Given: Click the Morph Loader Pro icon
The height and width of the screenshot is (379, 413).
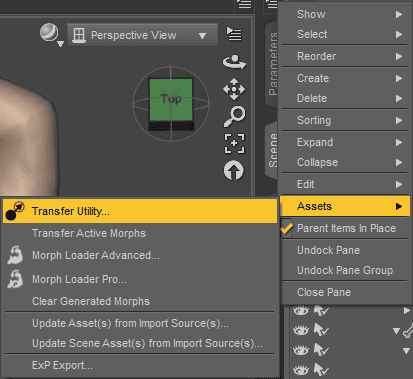Looking at the screenshot, I should pos(15,279).
